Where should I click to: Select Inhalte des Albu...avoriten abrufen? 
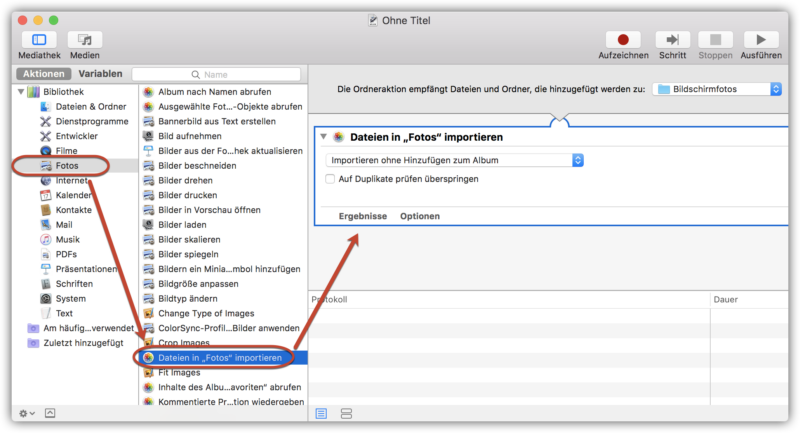pyautogui.click(x=230, y=388)
